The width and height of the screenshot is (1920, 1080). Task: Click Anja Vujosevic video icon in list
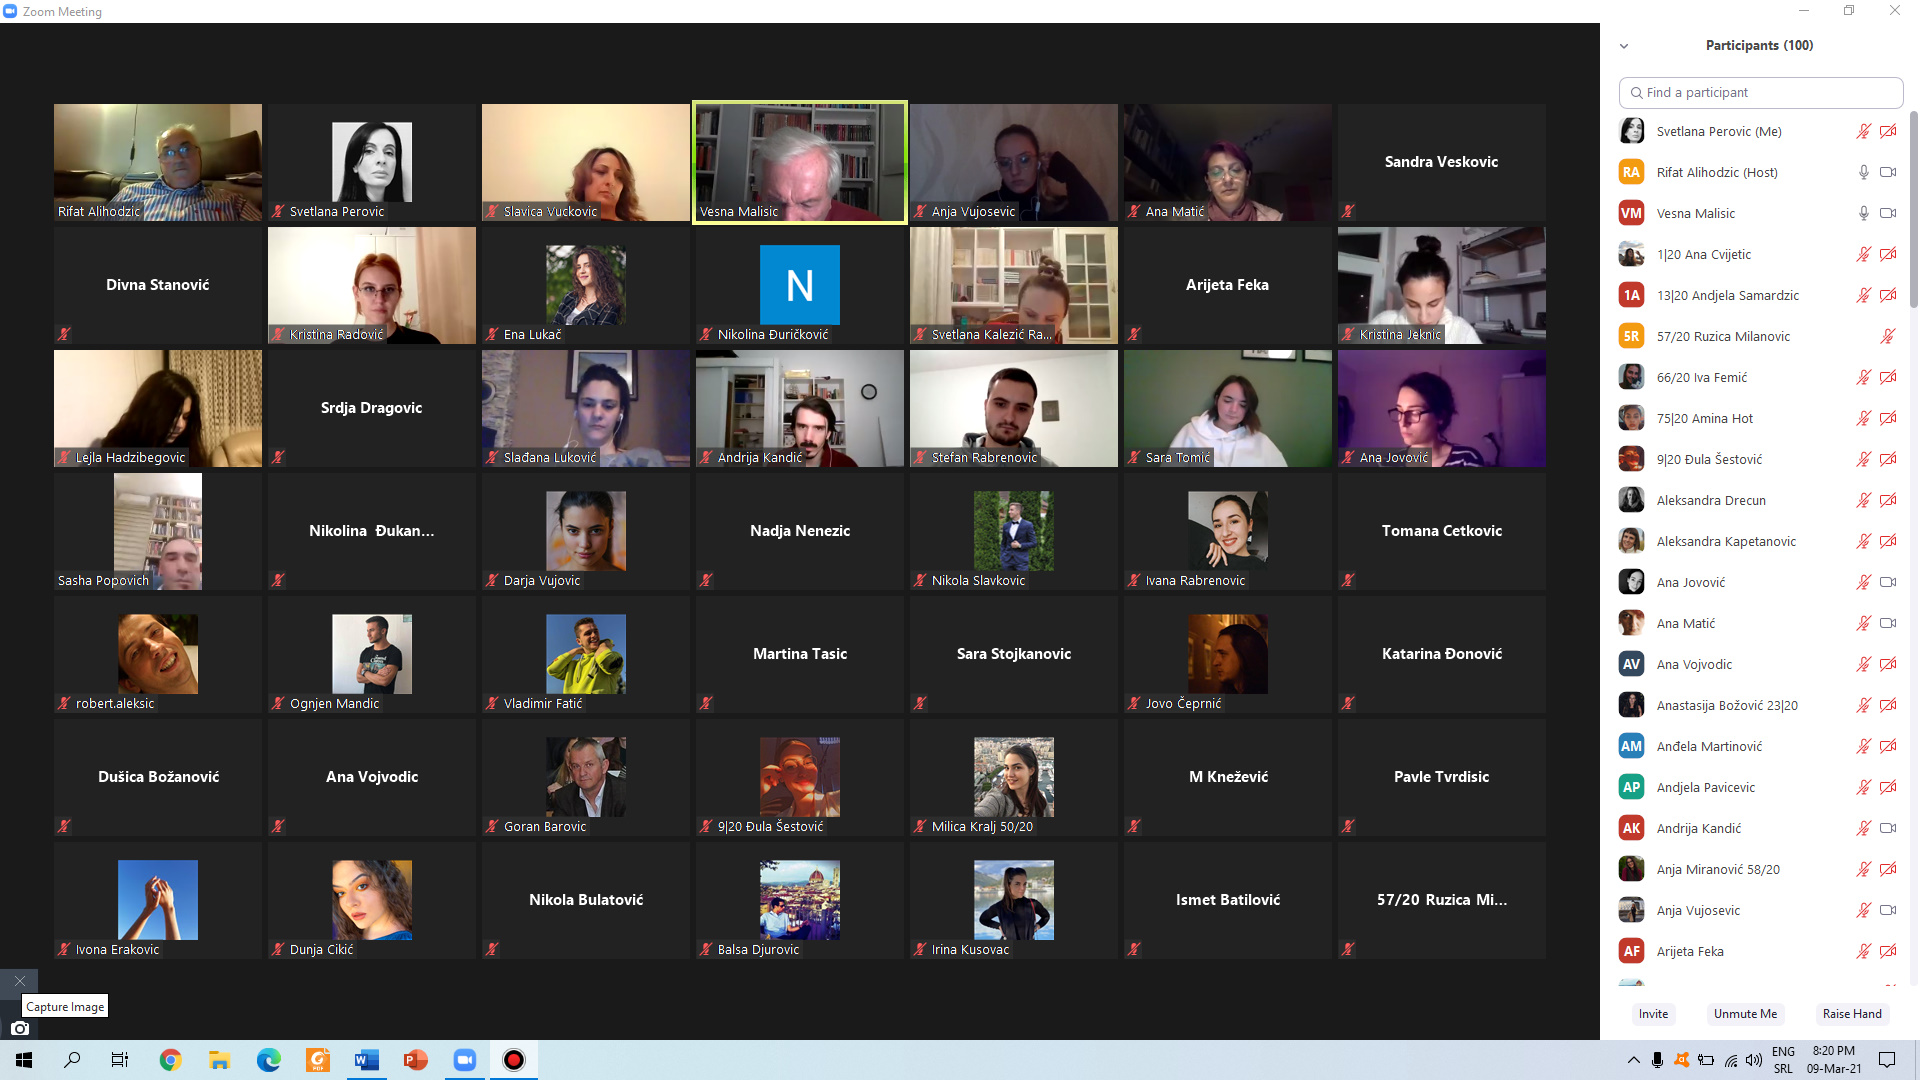click(x=1888, y=910)
